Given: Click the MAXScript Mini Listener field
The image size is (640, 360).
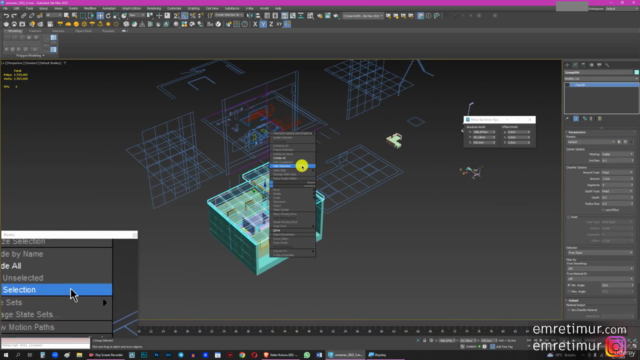Looking at the screenshot, I should point(45,345).
